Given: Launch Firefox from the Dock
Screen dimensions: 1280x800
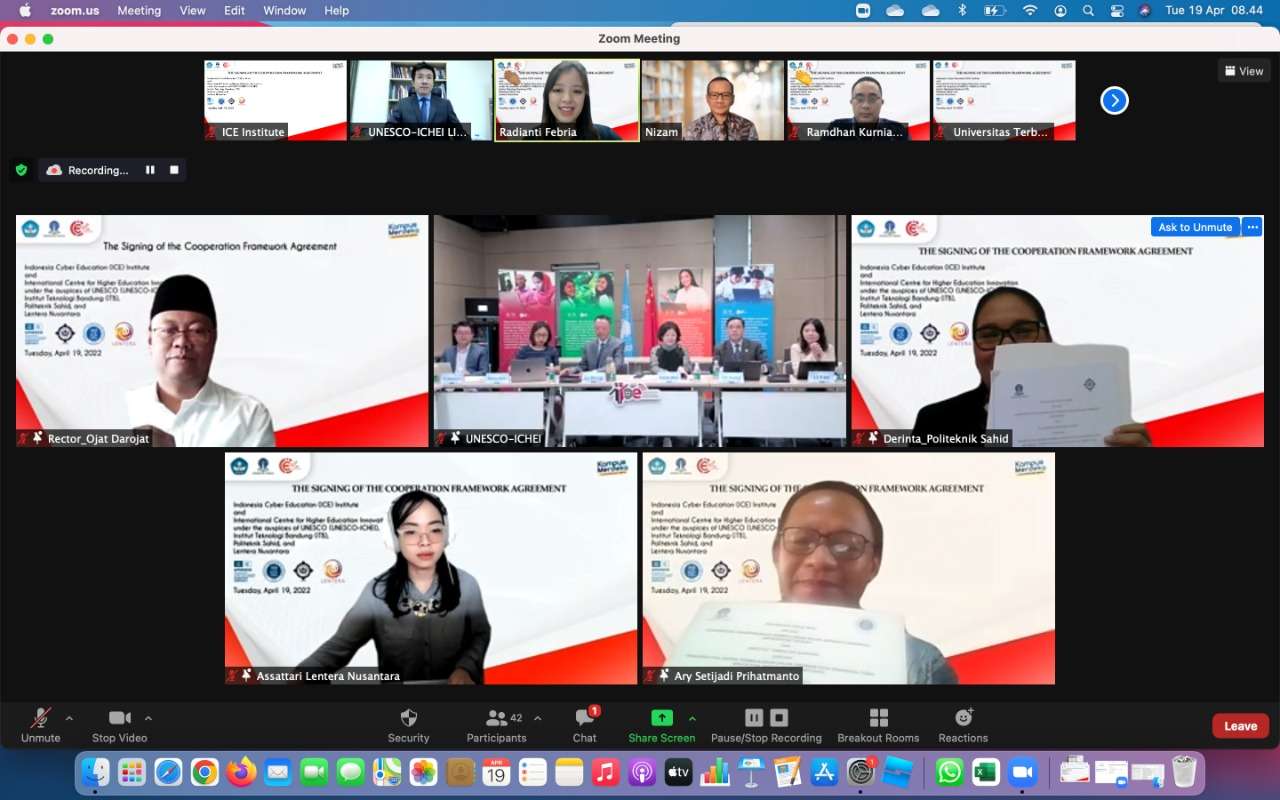Looking at the screenshot, I should [241, 772].
